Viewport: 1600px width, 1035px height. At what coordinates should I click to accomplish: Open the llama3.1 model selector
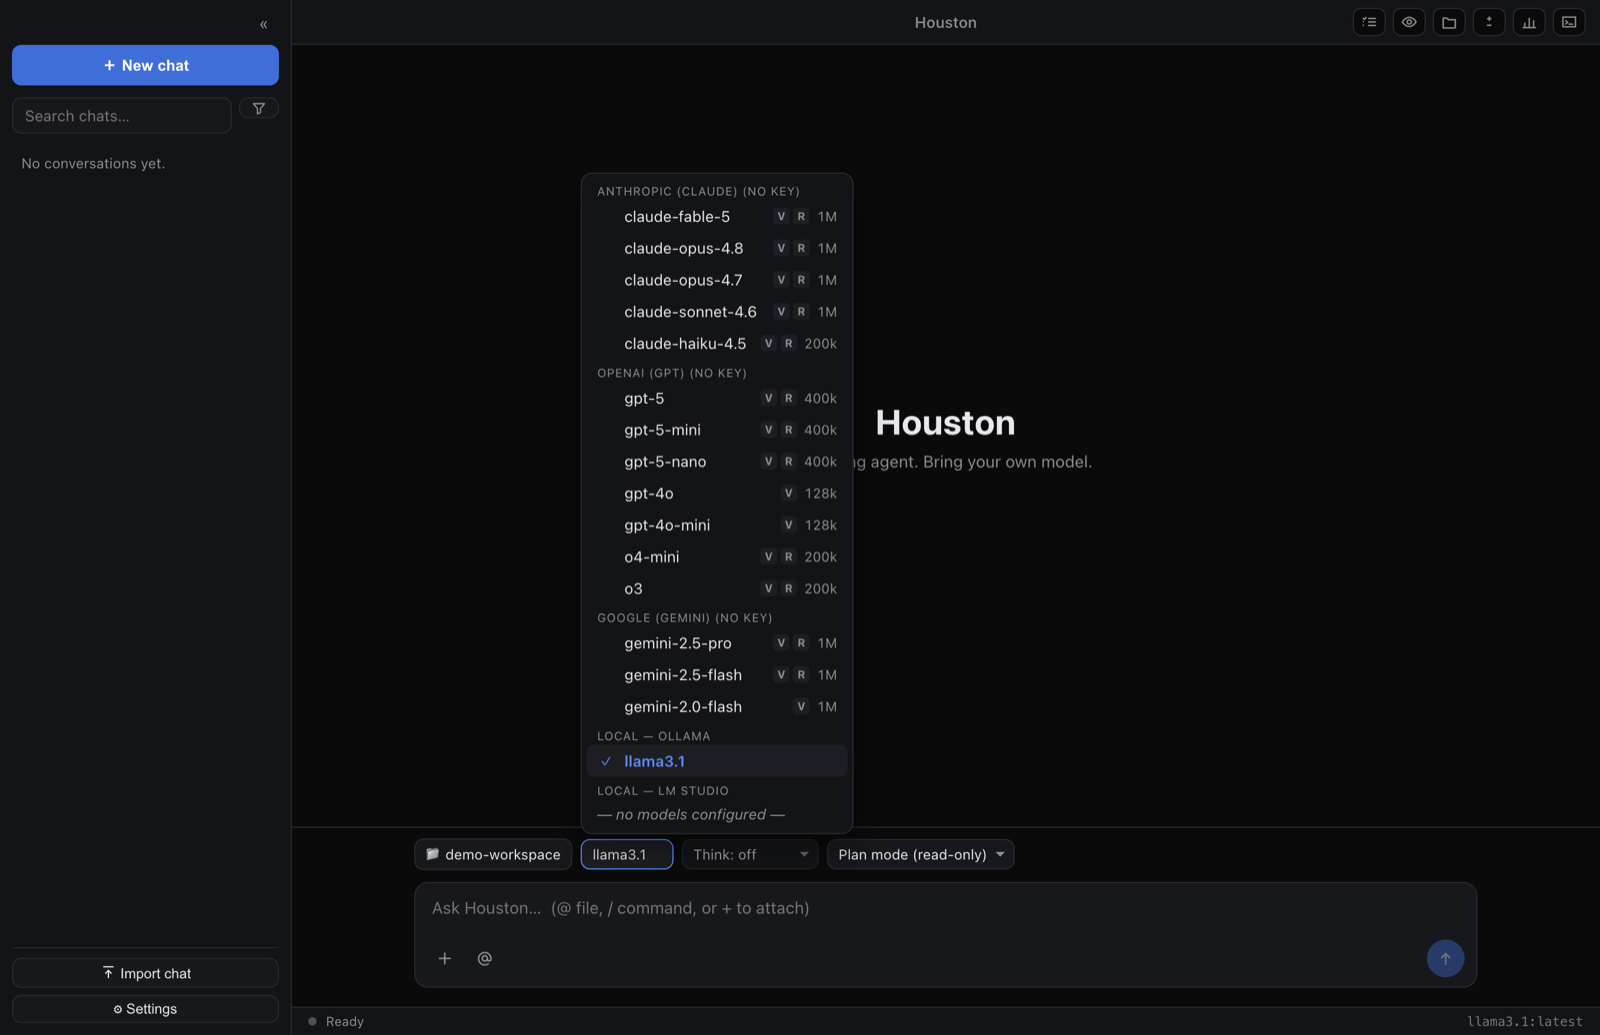(627, 854)
